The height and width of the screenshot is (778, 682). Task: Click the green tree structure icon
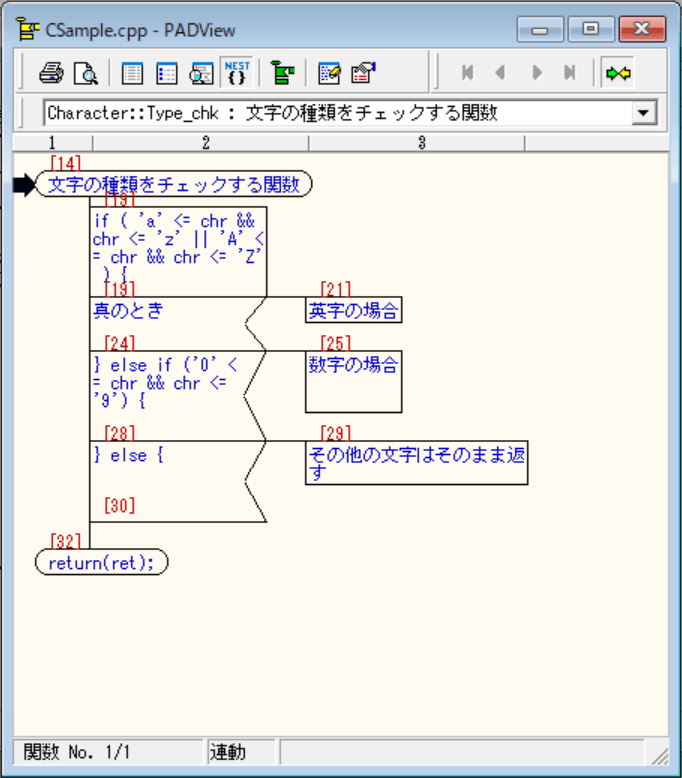(x=282, y=73)
